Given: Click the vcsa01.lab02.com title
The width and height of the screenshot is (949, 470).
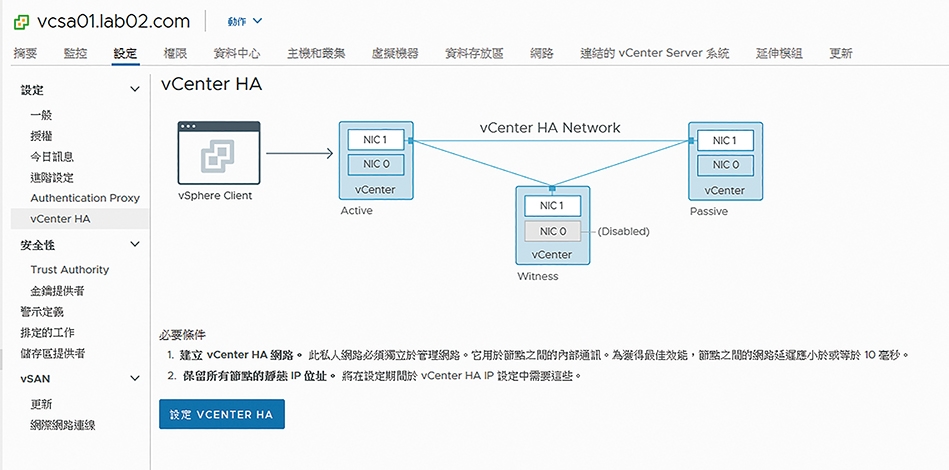Looking at the screenshot, I should pyautogui.click(x=113, y=22).
